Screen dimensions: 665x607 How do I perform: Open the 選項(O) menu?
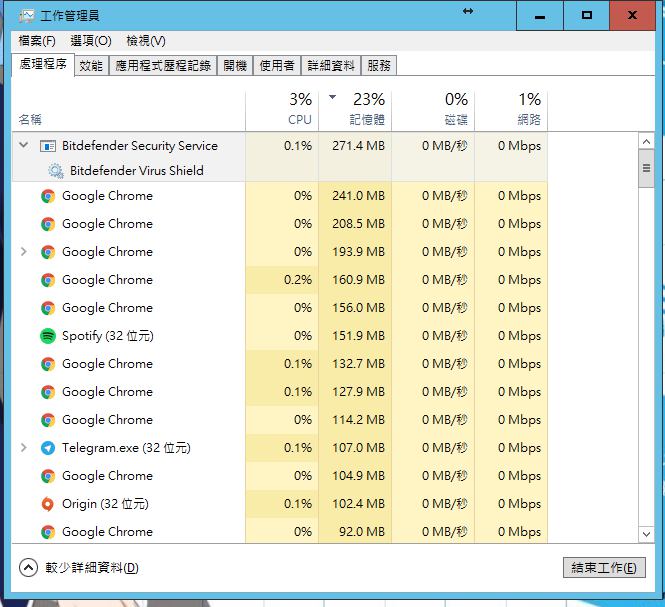(91, 41)
